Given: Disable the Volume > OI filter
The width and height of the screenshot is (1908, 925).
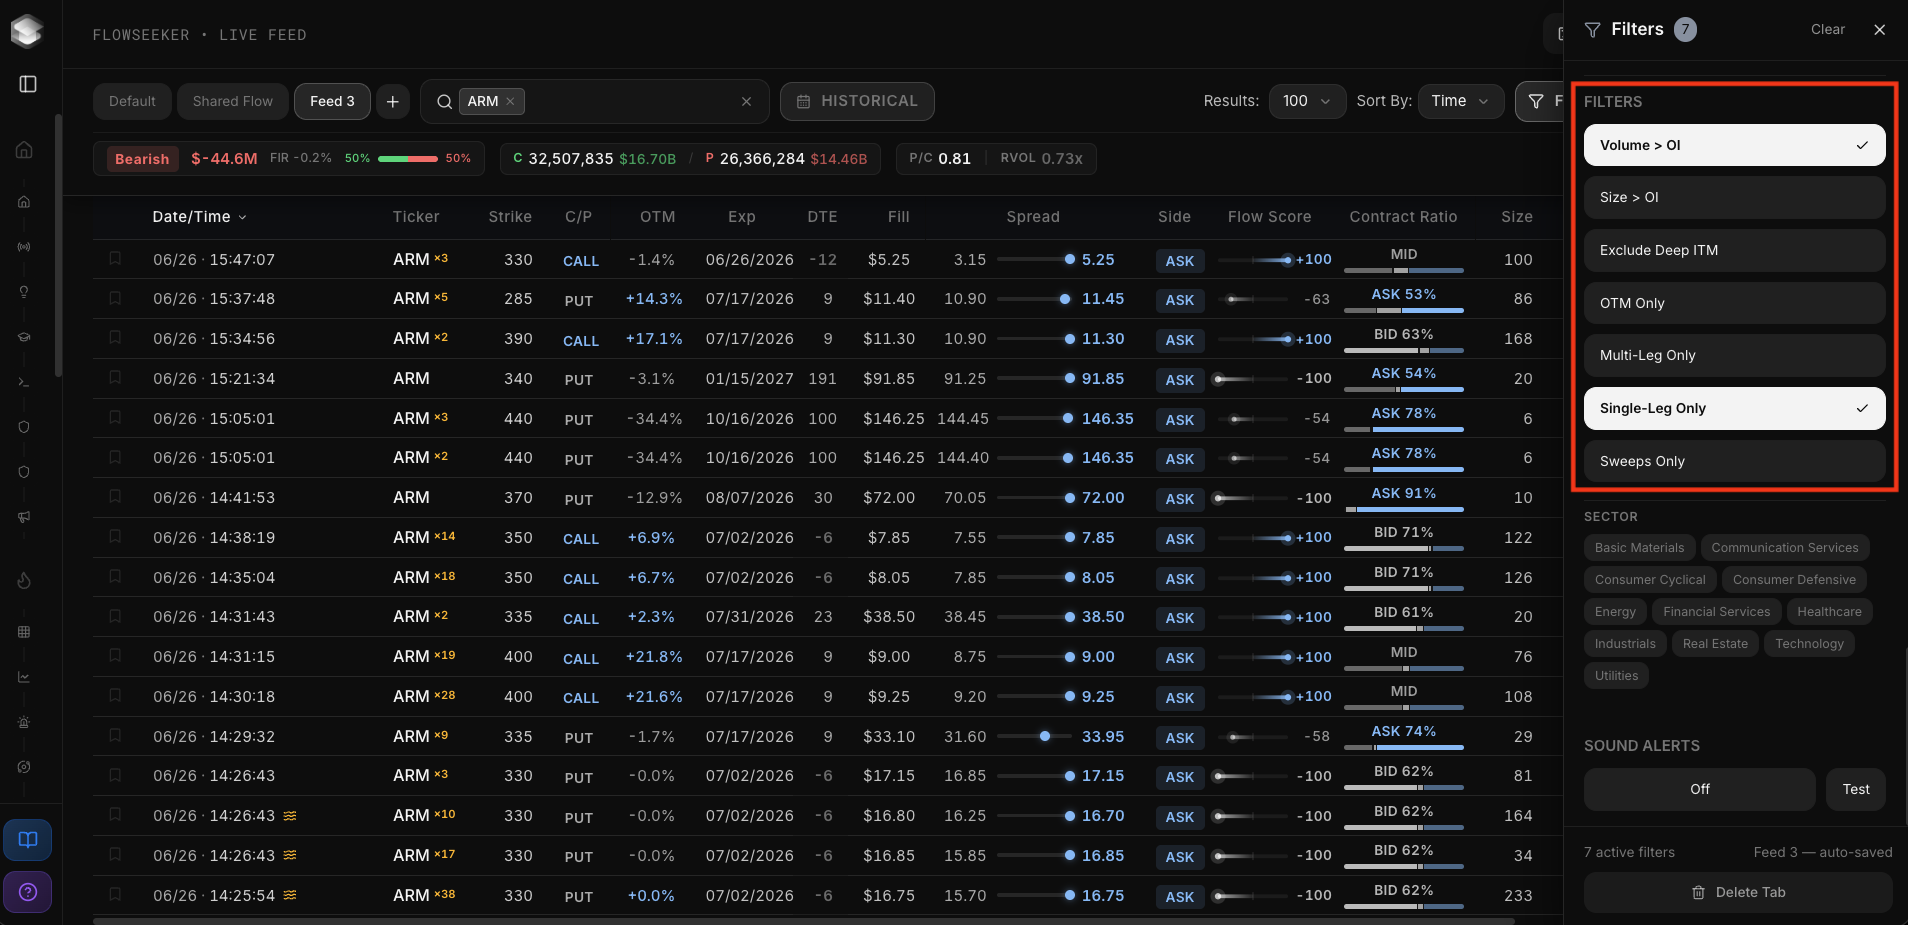Looking at the screenshot, I should click(1734, 145).
